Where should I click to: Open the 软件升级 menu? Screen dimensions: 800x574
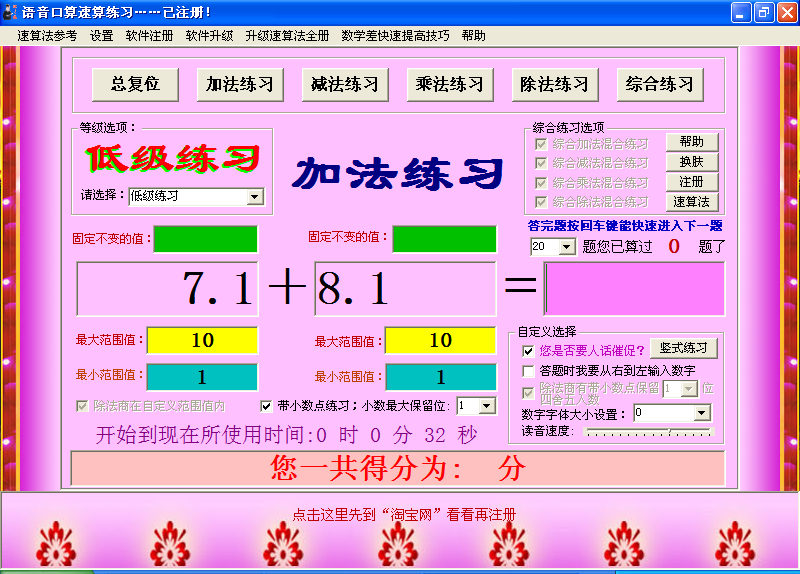(209, 36)
